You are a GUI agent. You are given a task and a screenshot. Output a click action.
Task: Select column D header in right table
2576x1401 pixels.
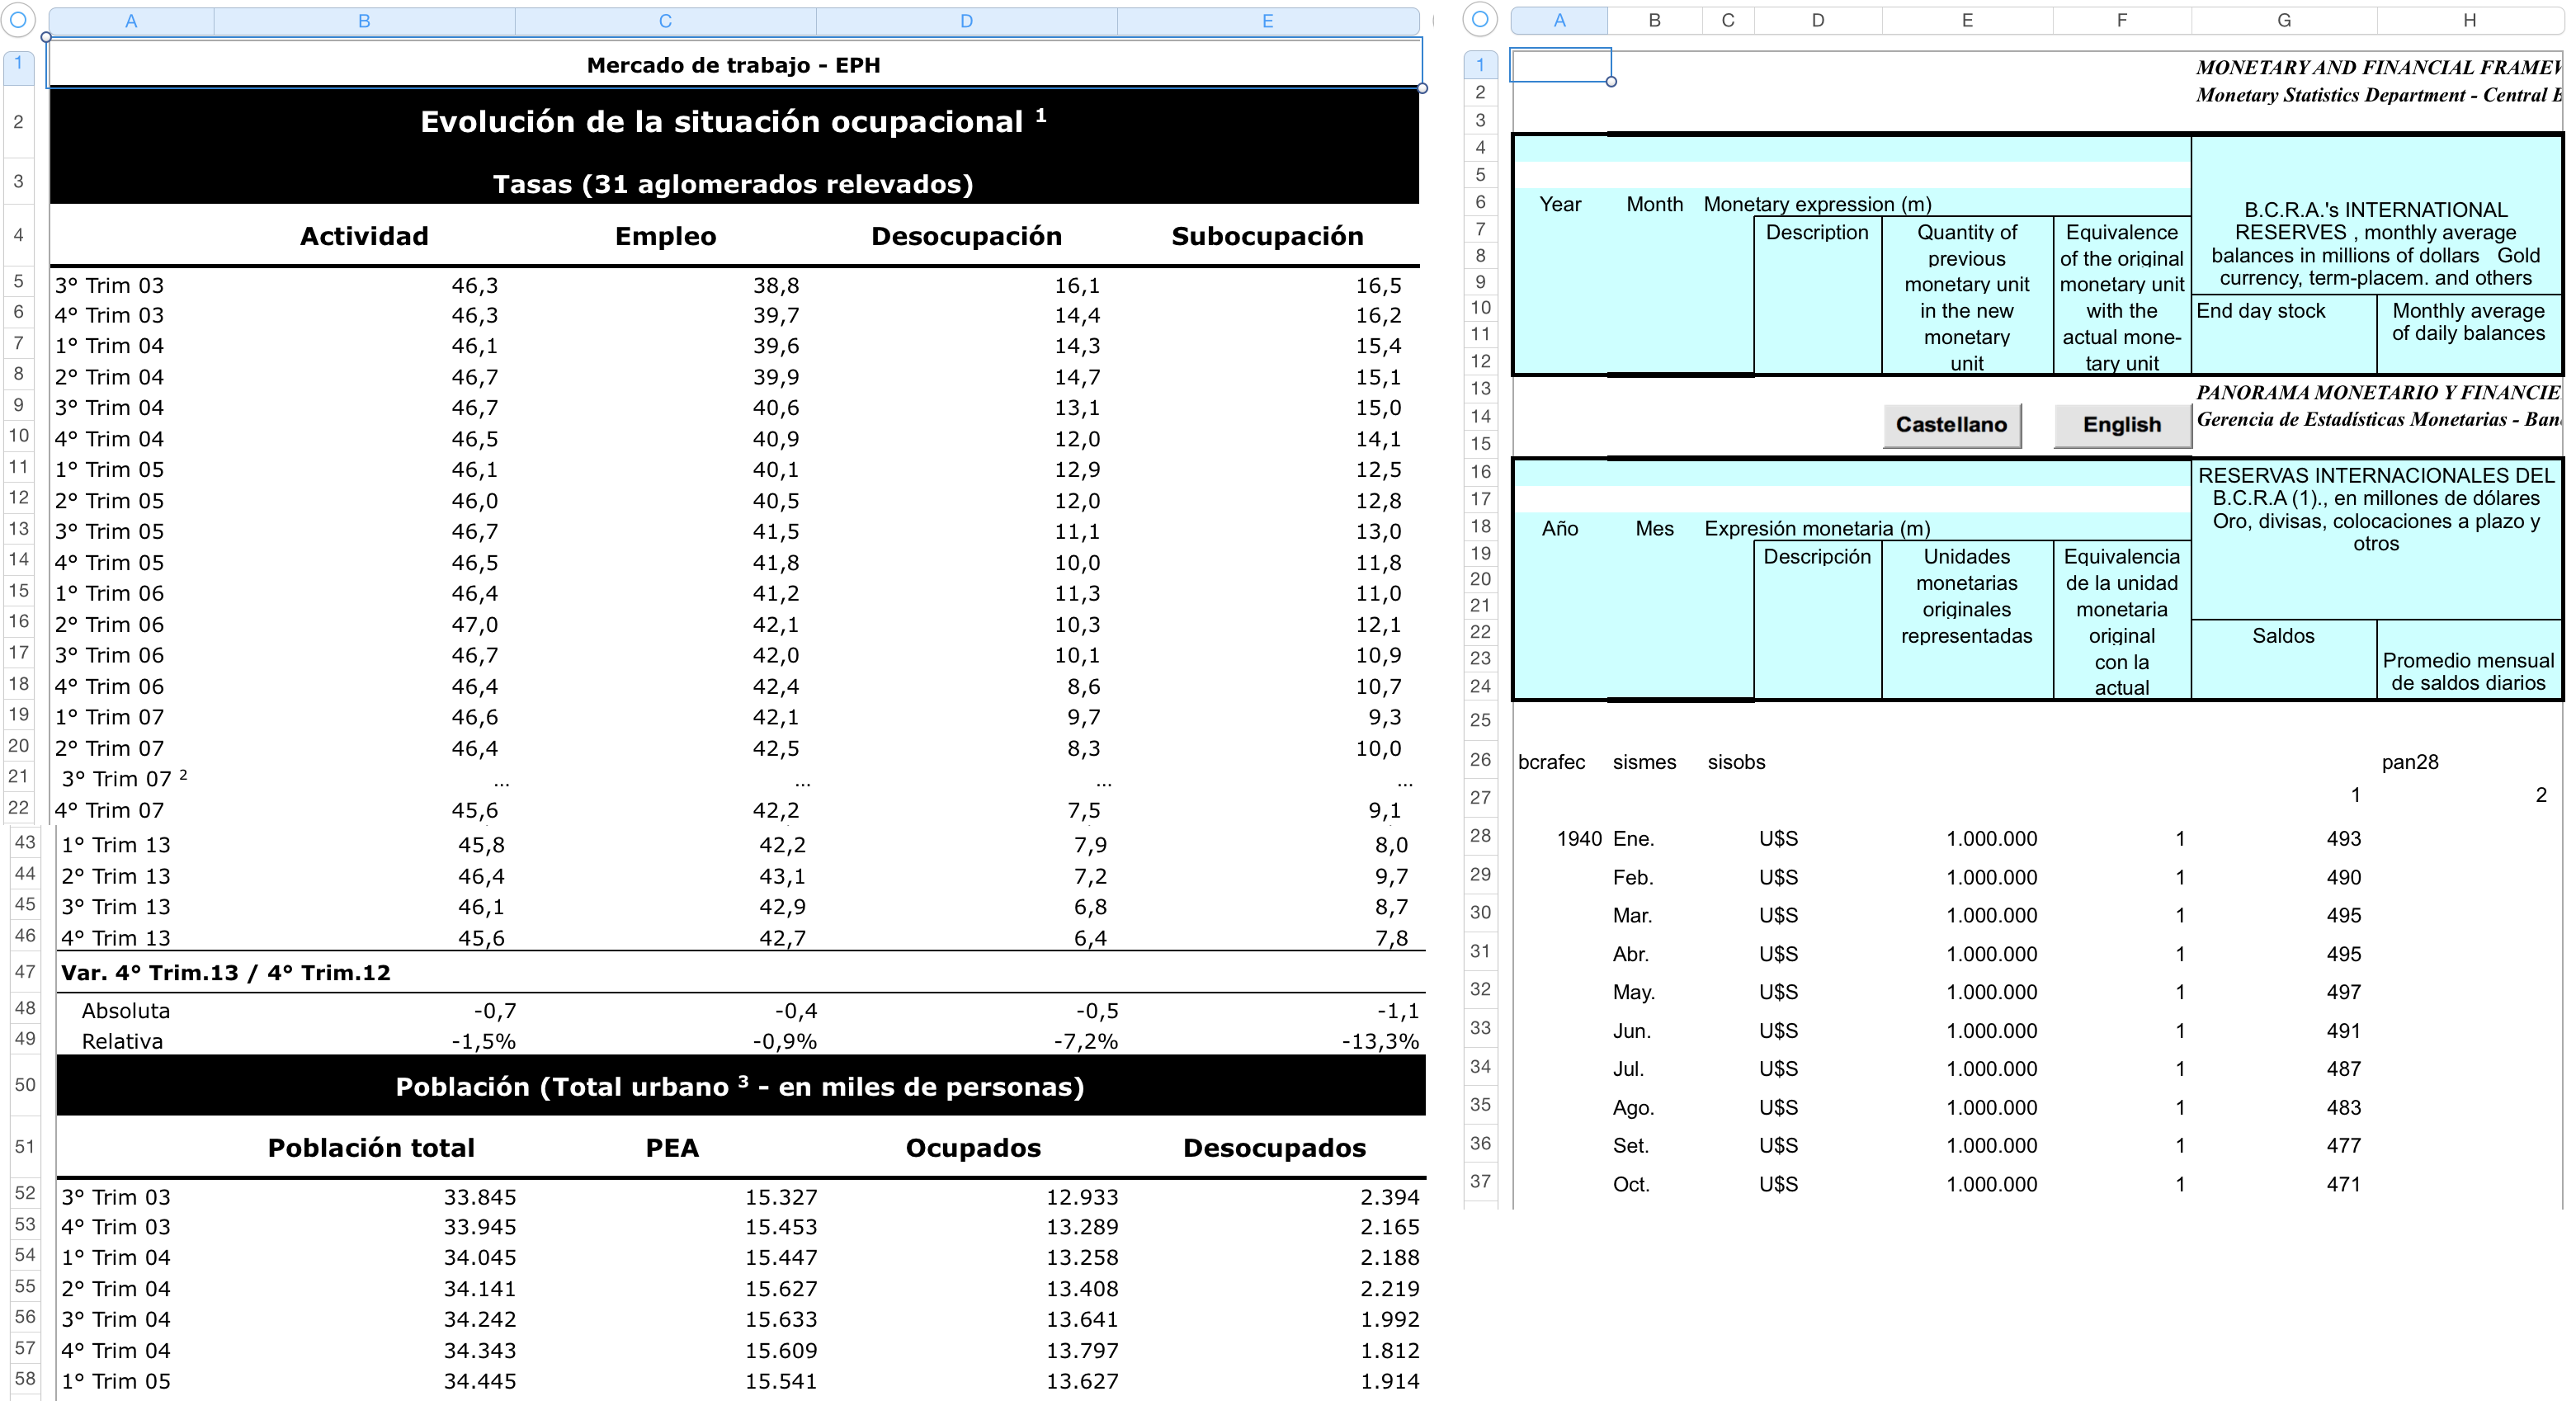pyautogui.click(x=1817, y=20)
